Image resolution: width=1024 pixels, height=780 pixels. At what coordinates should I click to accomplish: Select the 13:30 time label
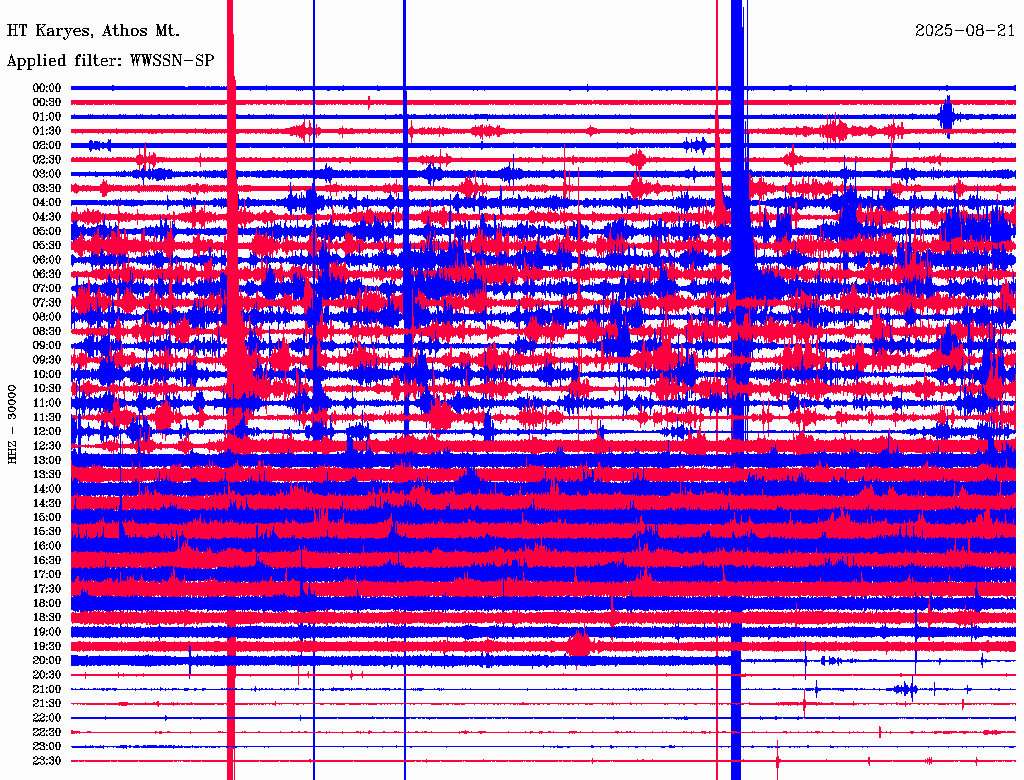47,475
